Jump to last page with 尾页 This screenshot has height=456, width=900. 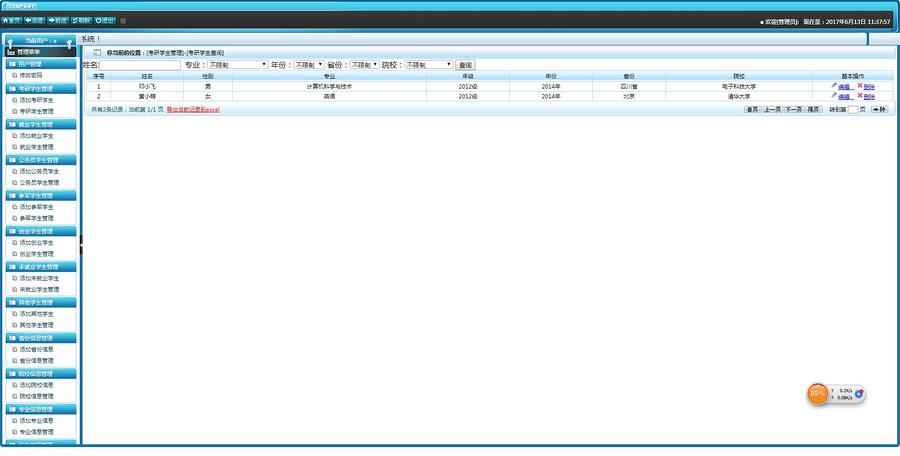click(813, 109)
